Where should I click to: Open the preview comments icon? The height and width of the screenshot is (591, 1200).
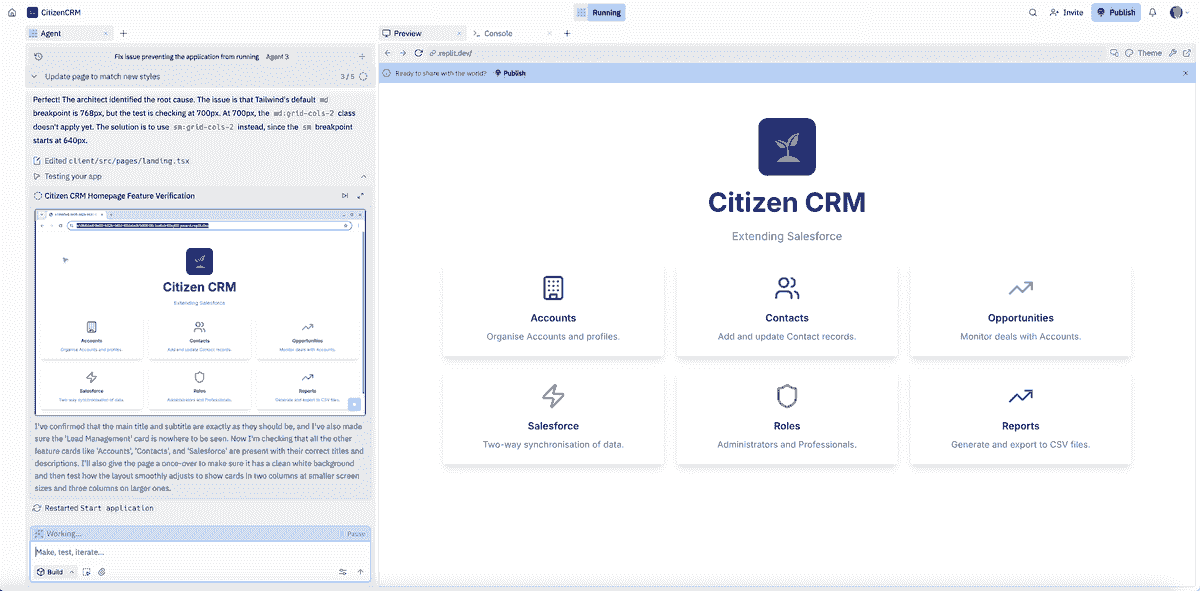(1115, 53)
